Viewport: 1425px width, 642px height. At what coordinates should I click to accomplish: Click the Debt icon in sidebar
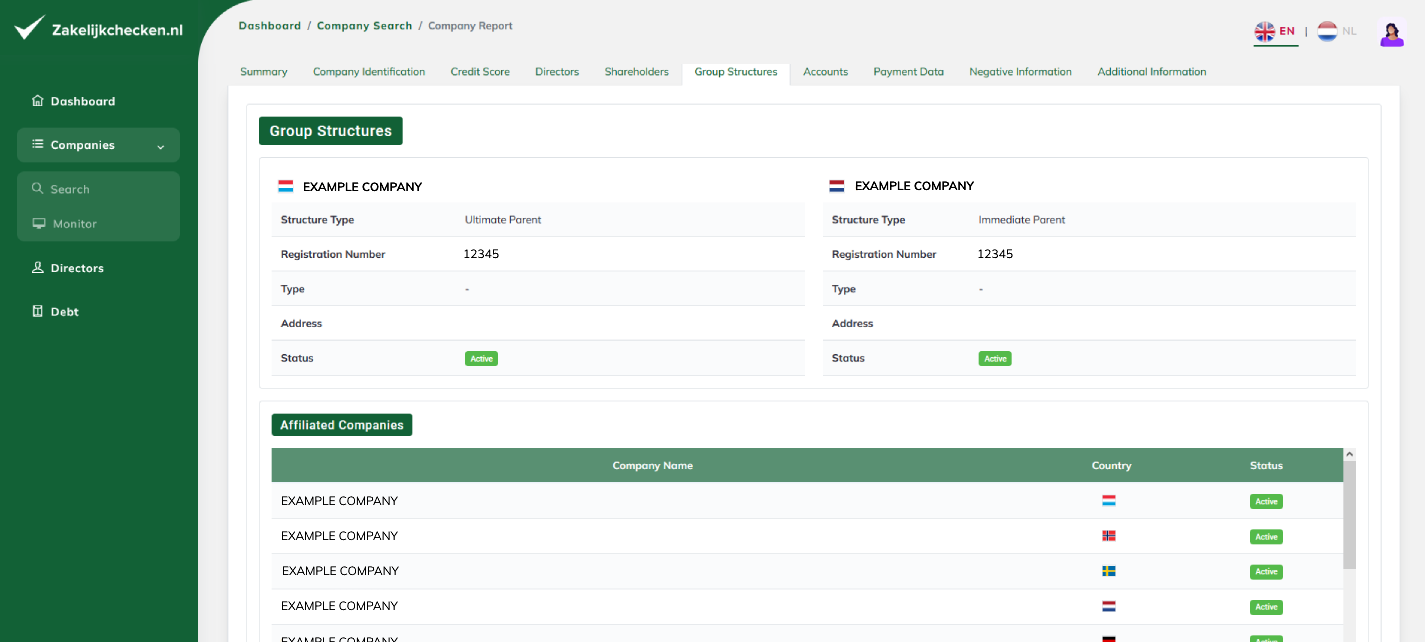click(38, 312)
